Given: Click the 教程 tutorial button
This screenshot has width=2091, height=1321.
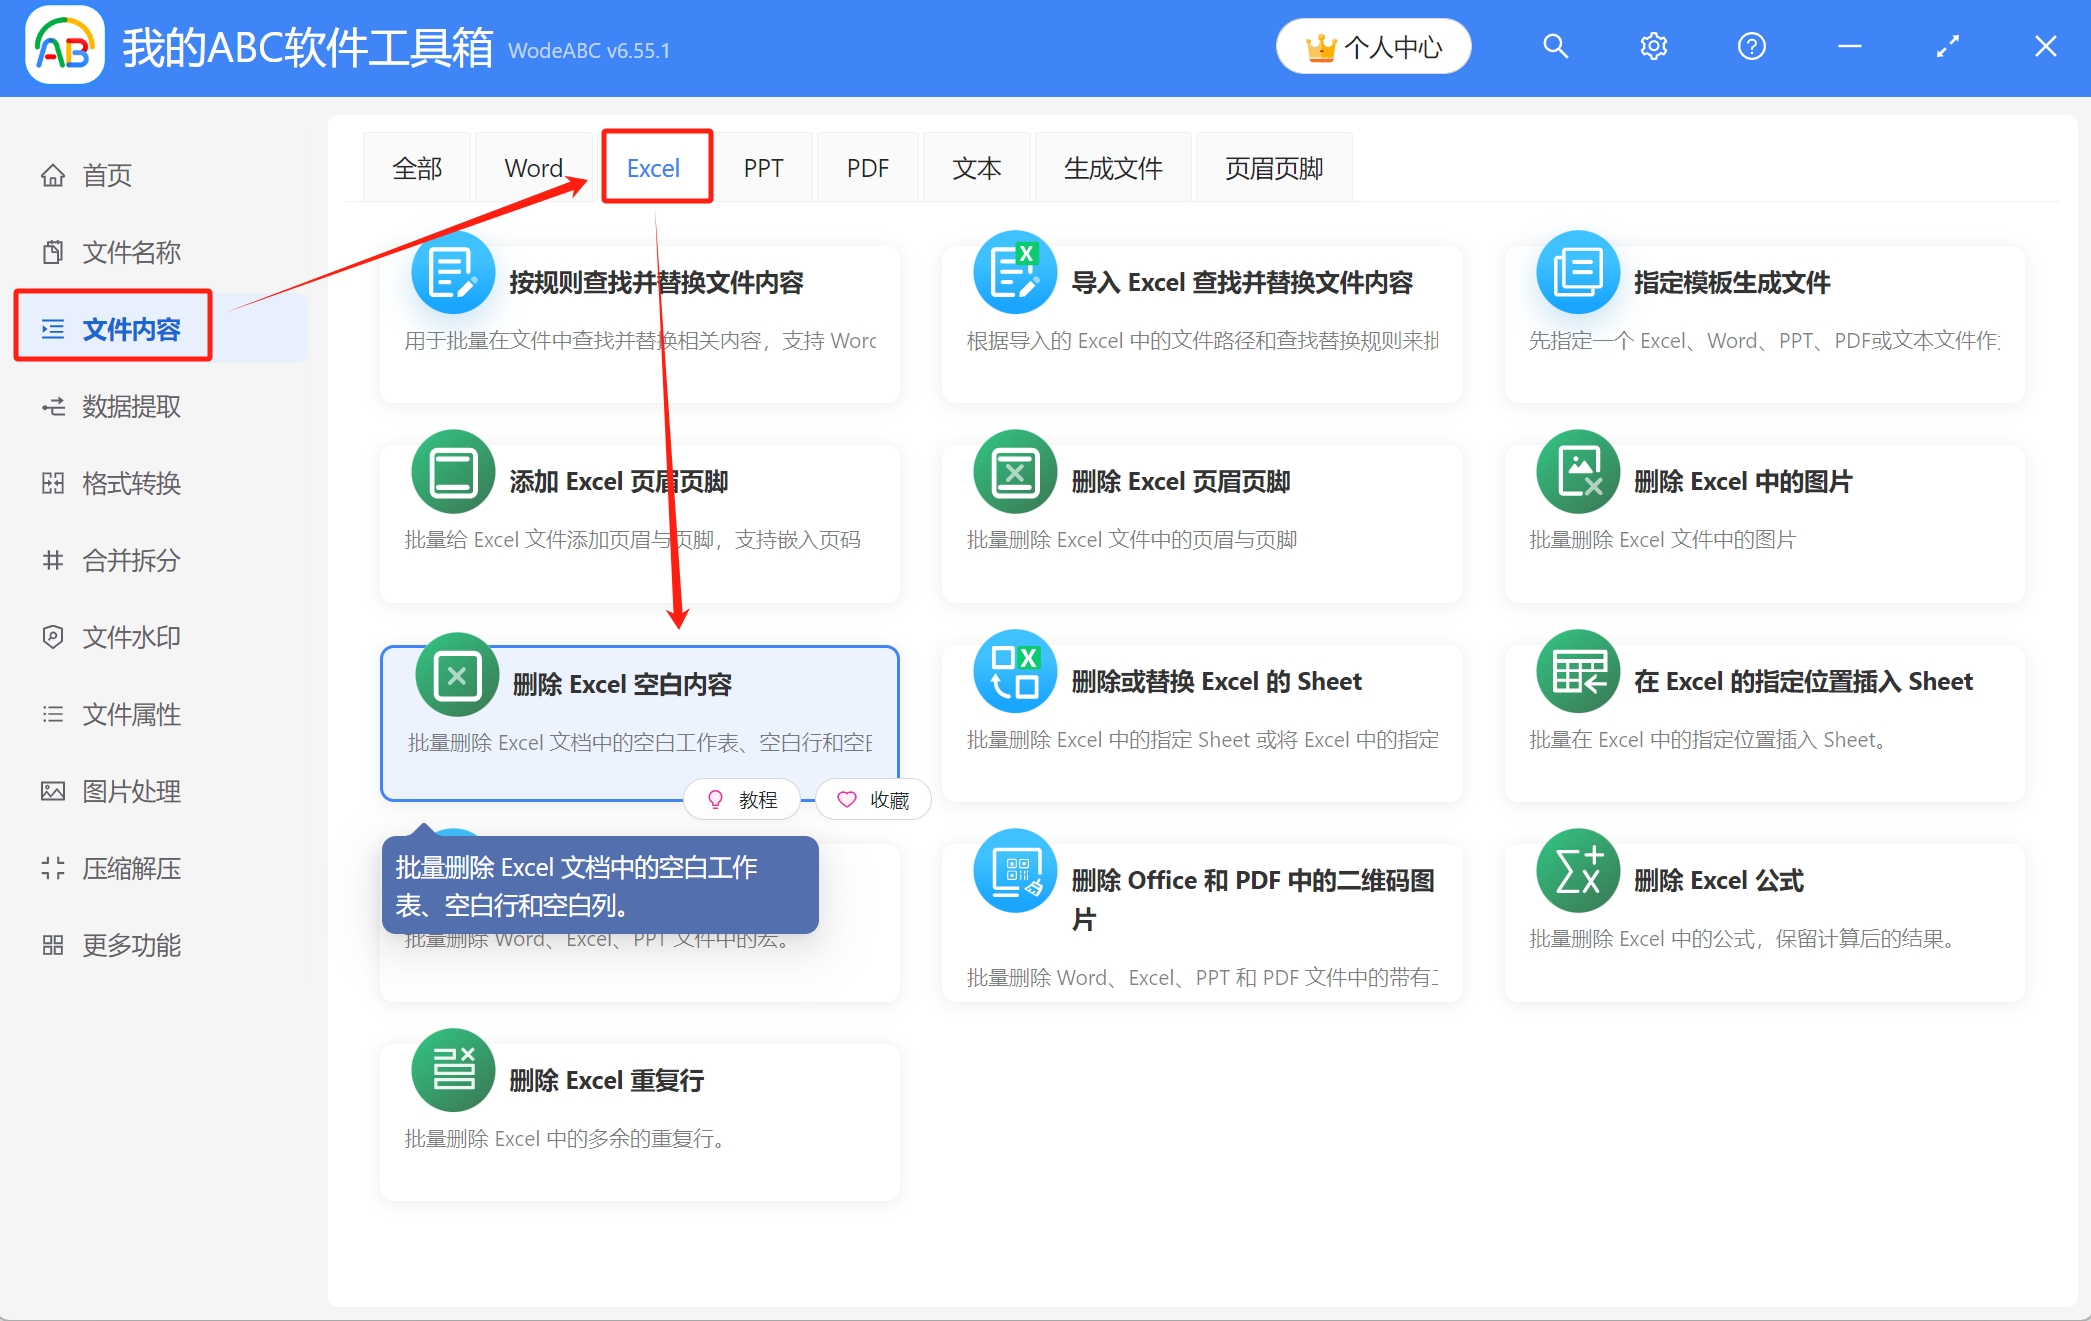Looking at the screenshot, I should [x=741, y=799].
